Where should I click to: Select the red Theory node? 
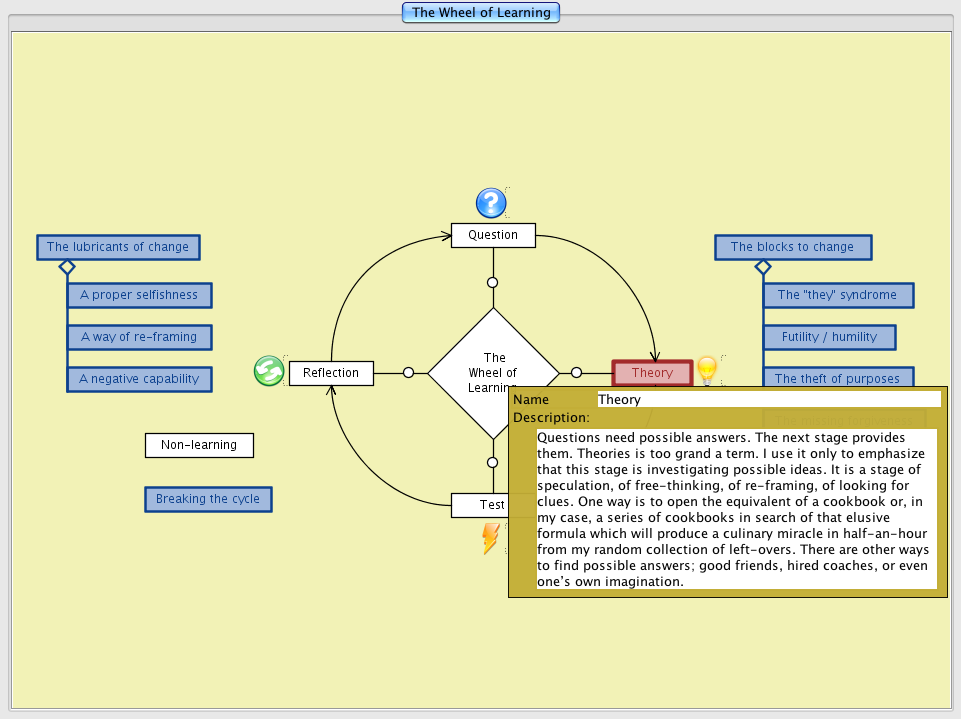[x=652, y=373]
